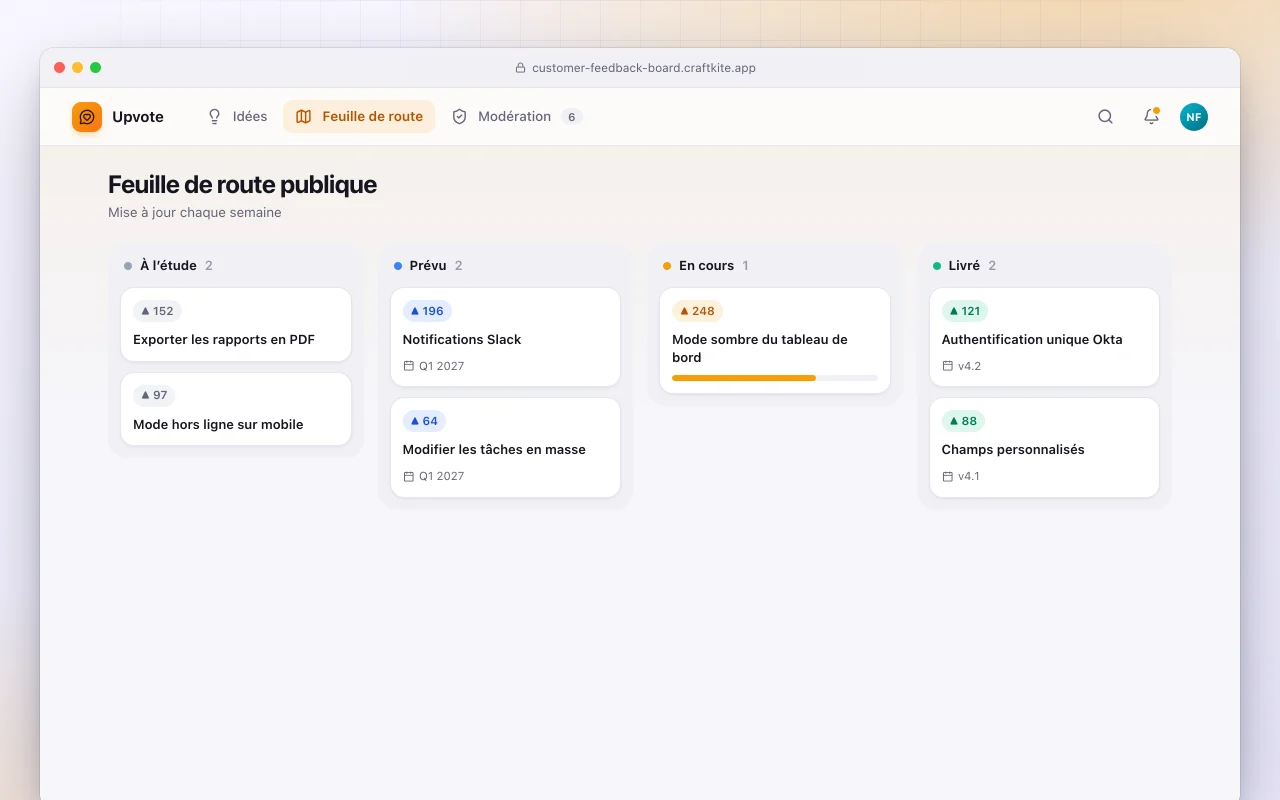Click the progress bar on Mode sombre card
The height and width of the screenshot is (800, 1280).
775,378
